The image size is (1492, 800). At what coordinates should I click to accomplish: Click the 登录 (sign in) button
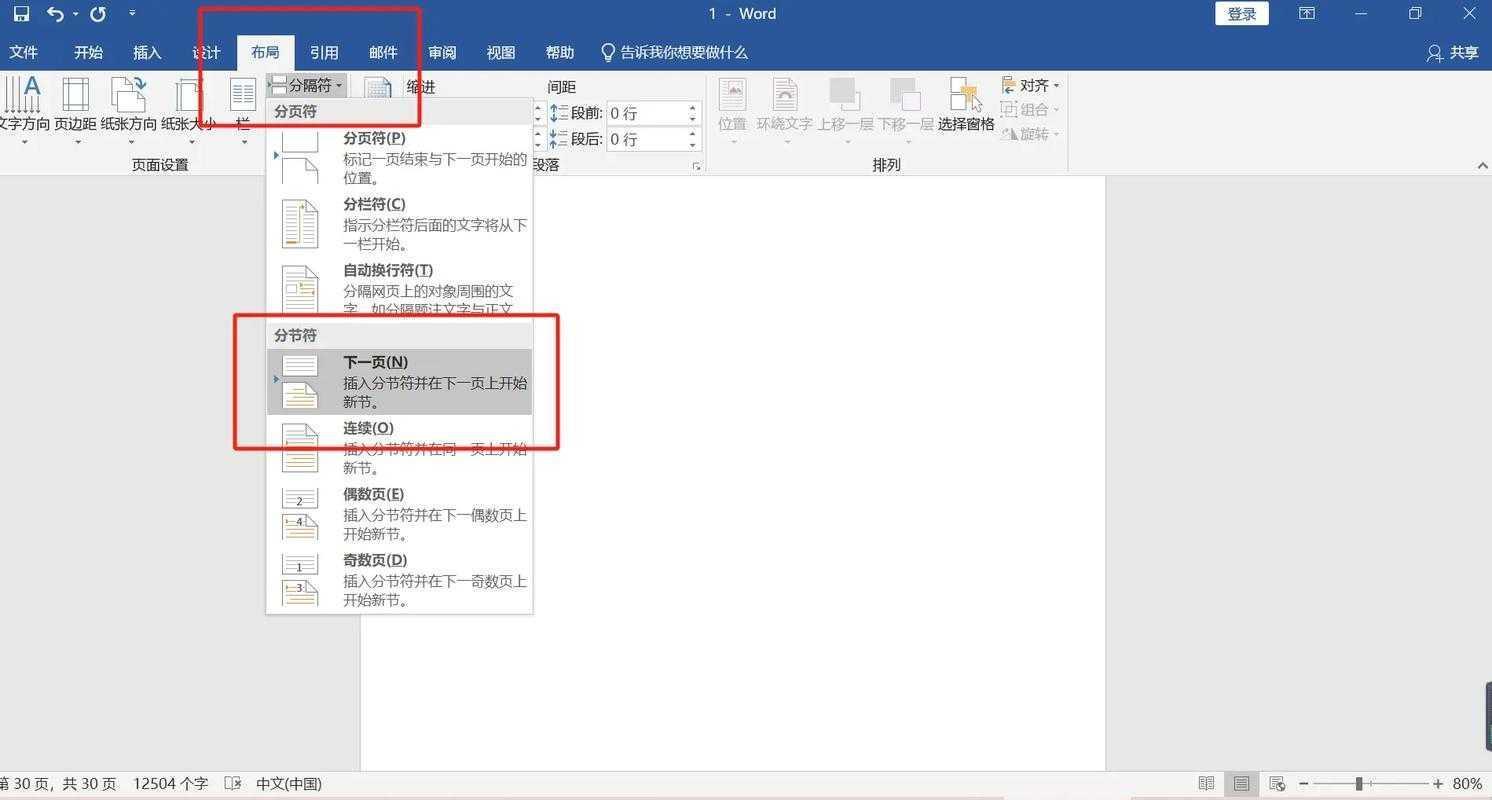[1241, 13]
